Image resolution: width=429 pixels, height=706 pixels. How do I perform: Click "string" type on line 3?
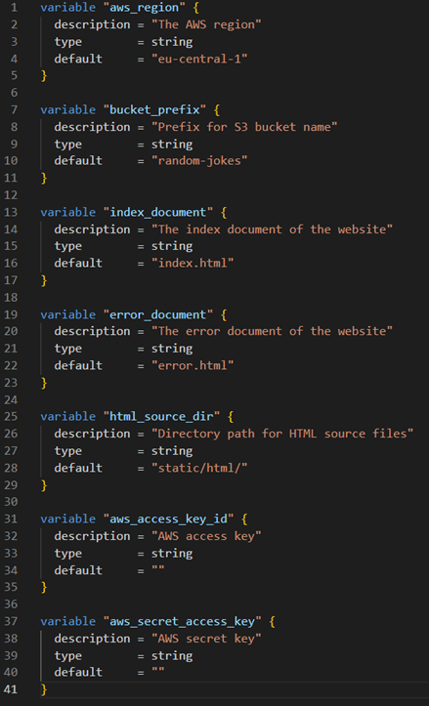(x=172, y=42)
